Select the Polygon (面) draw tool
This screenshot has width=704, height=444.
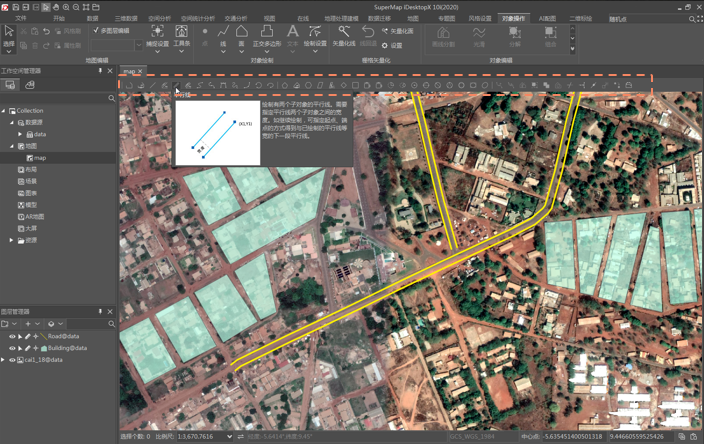point(241,33)
